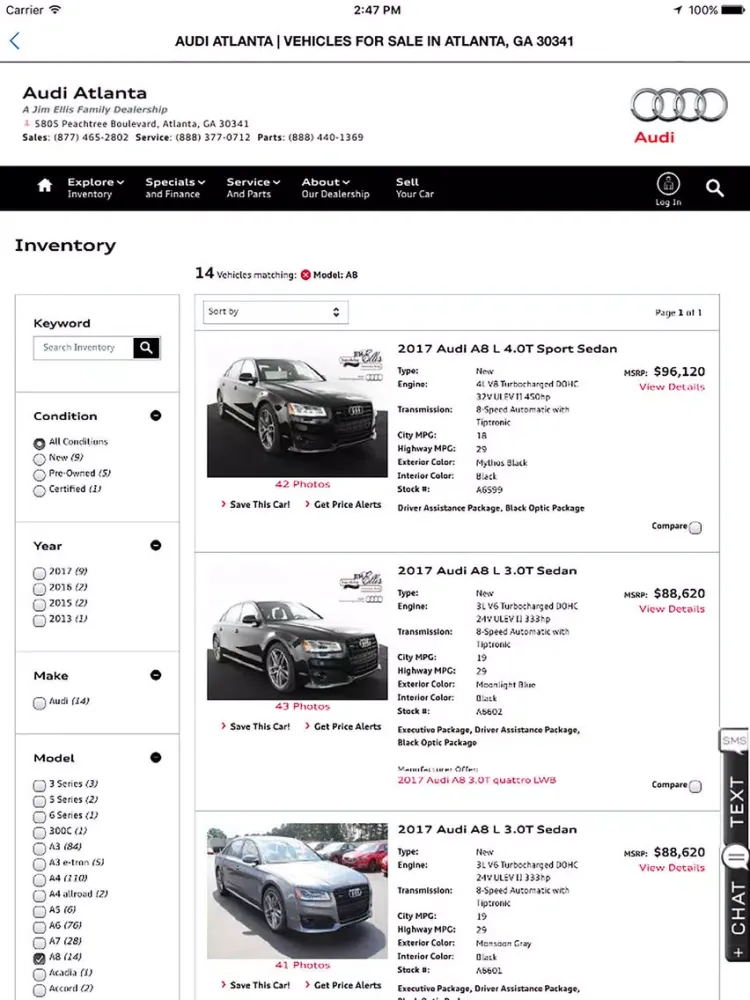
Task: Go to the home icon in navbar
Action: pyautogui.click(x=45, y=186)
